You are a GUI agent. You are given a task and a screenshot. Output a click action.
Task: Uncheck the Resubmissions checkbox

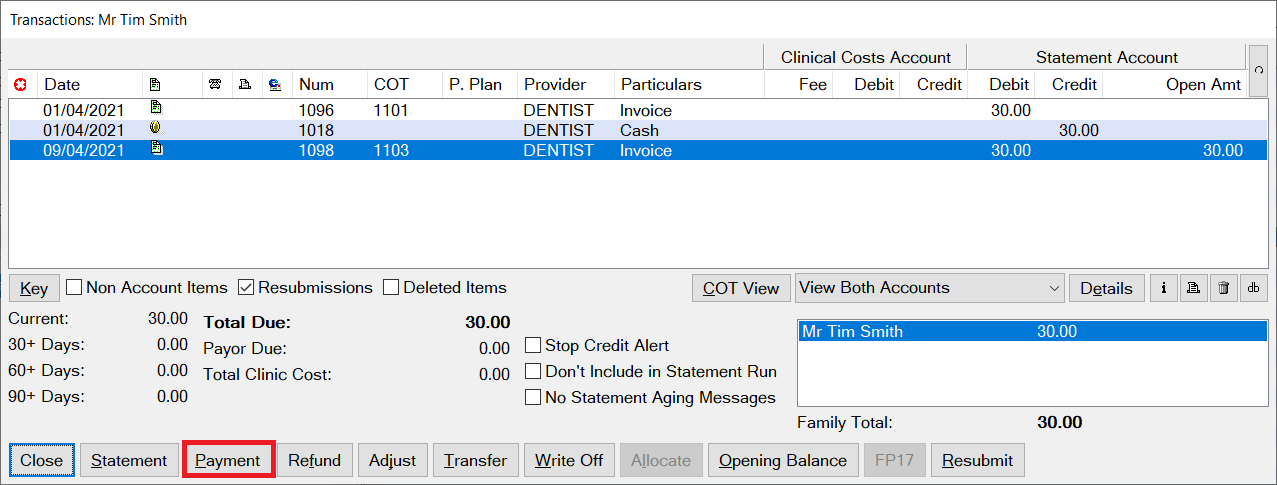click(x=246, y=288)
